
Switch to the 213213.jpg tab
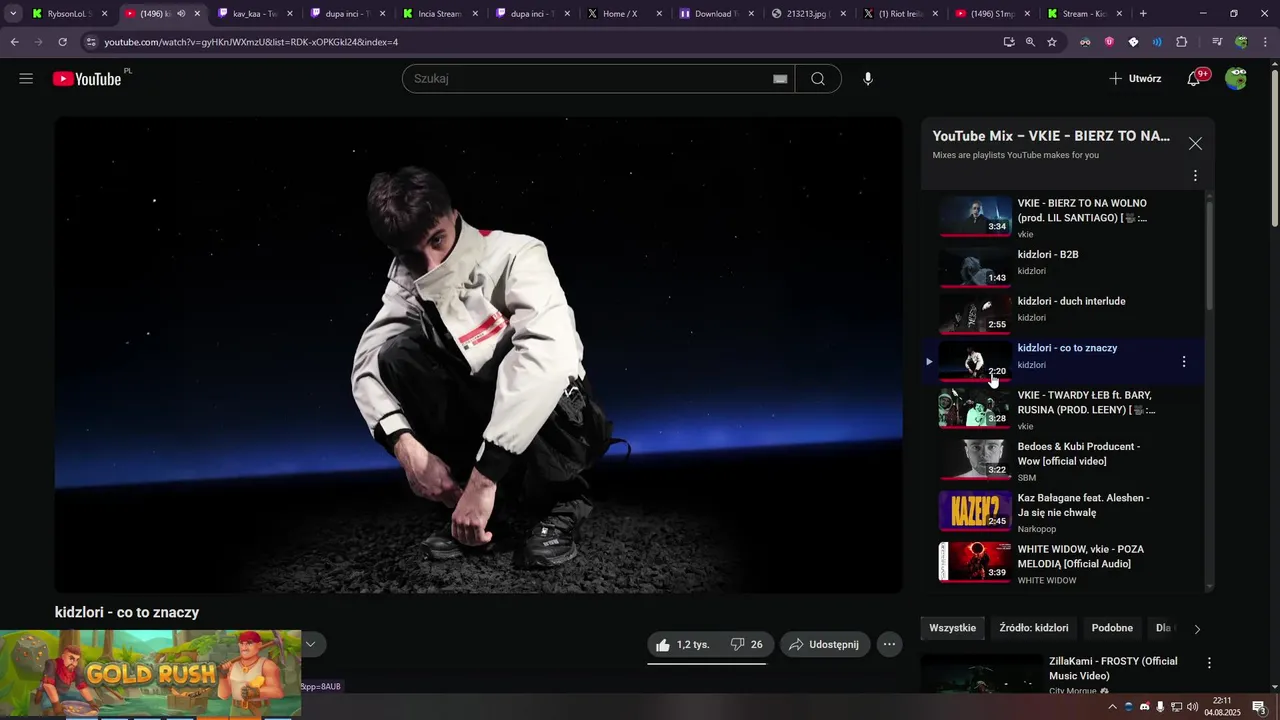point(809,14)
